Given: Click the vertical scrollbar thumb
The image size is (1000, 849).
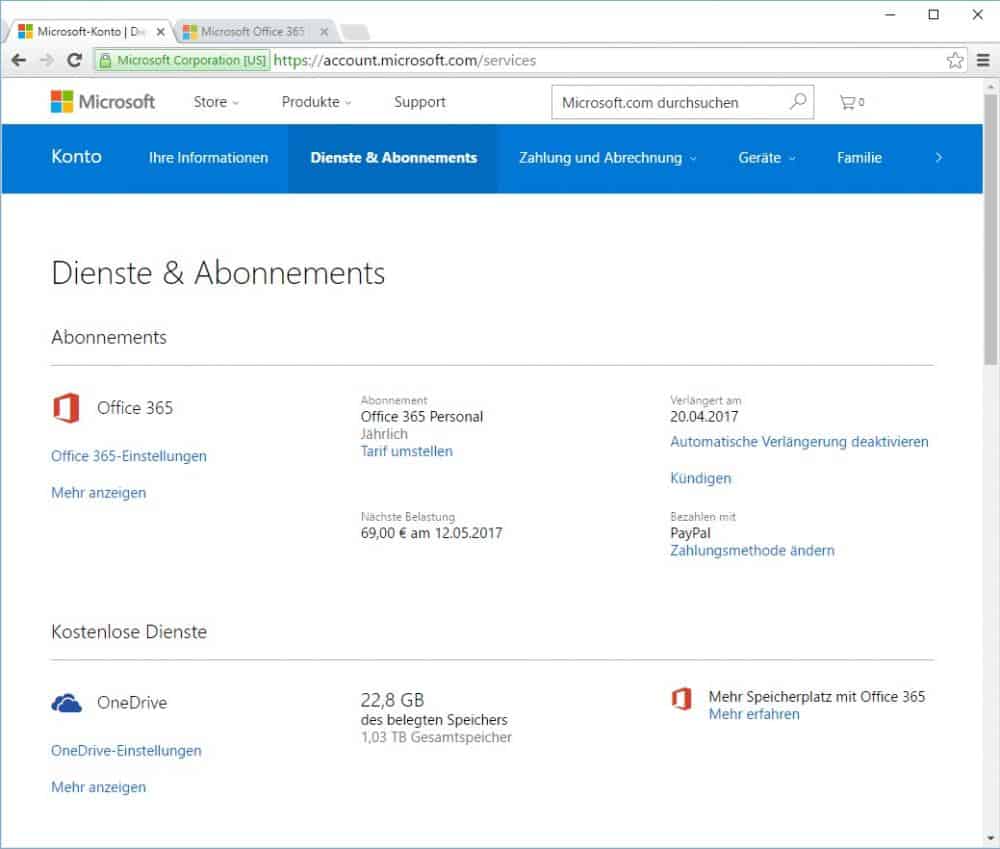Looking at the screenshot, I should [990, 230].
